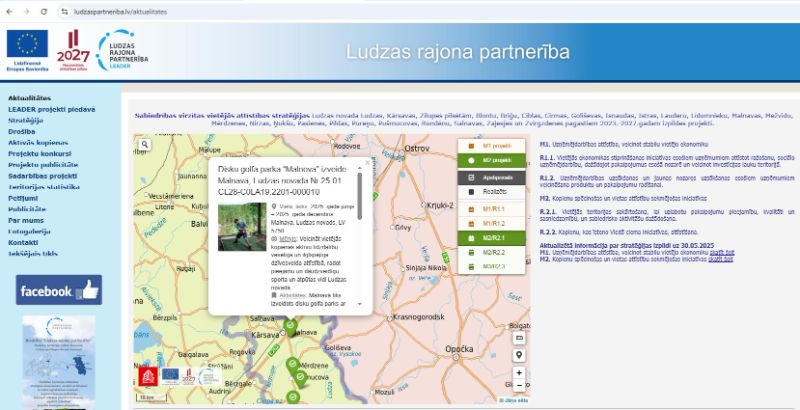
Task: Open Aktualitātes in the sidebar menu
Action: (x=30, y=98)
